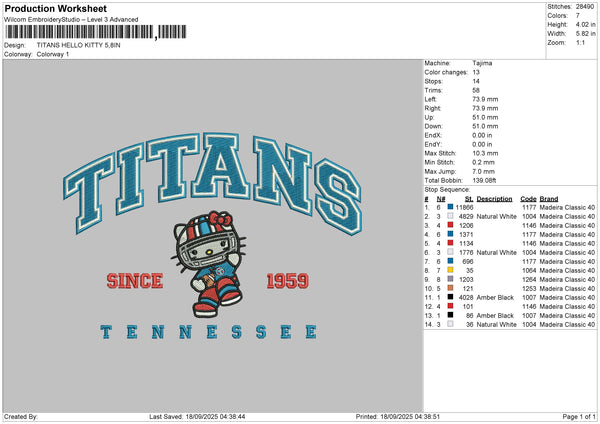Click the red SINCE text in the design

tap(135, 281)
